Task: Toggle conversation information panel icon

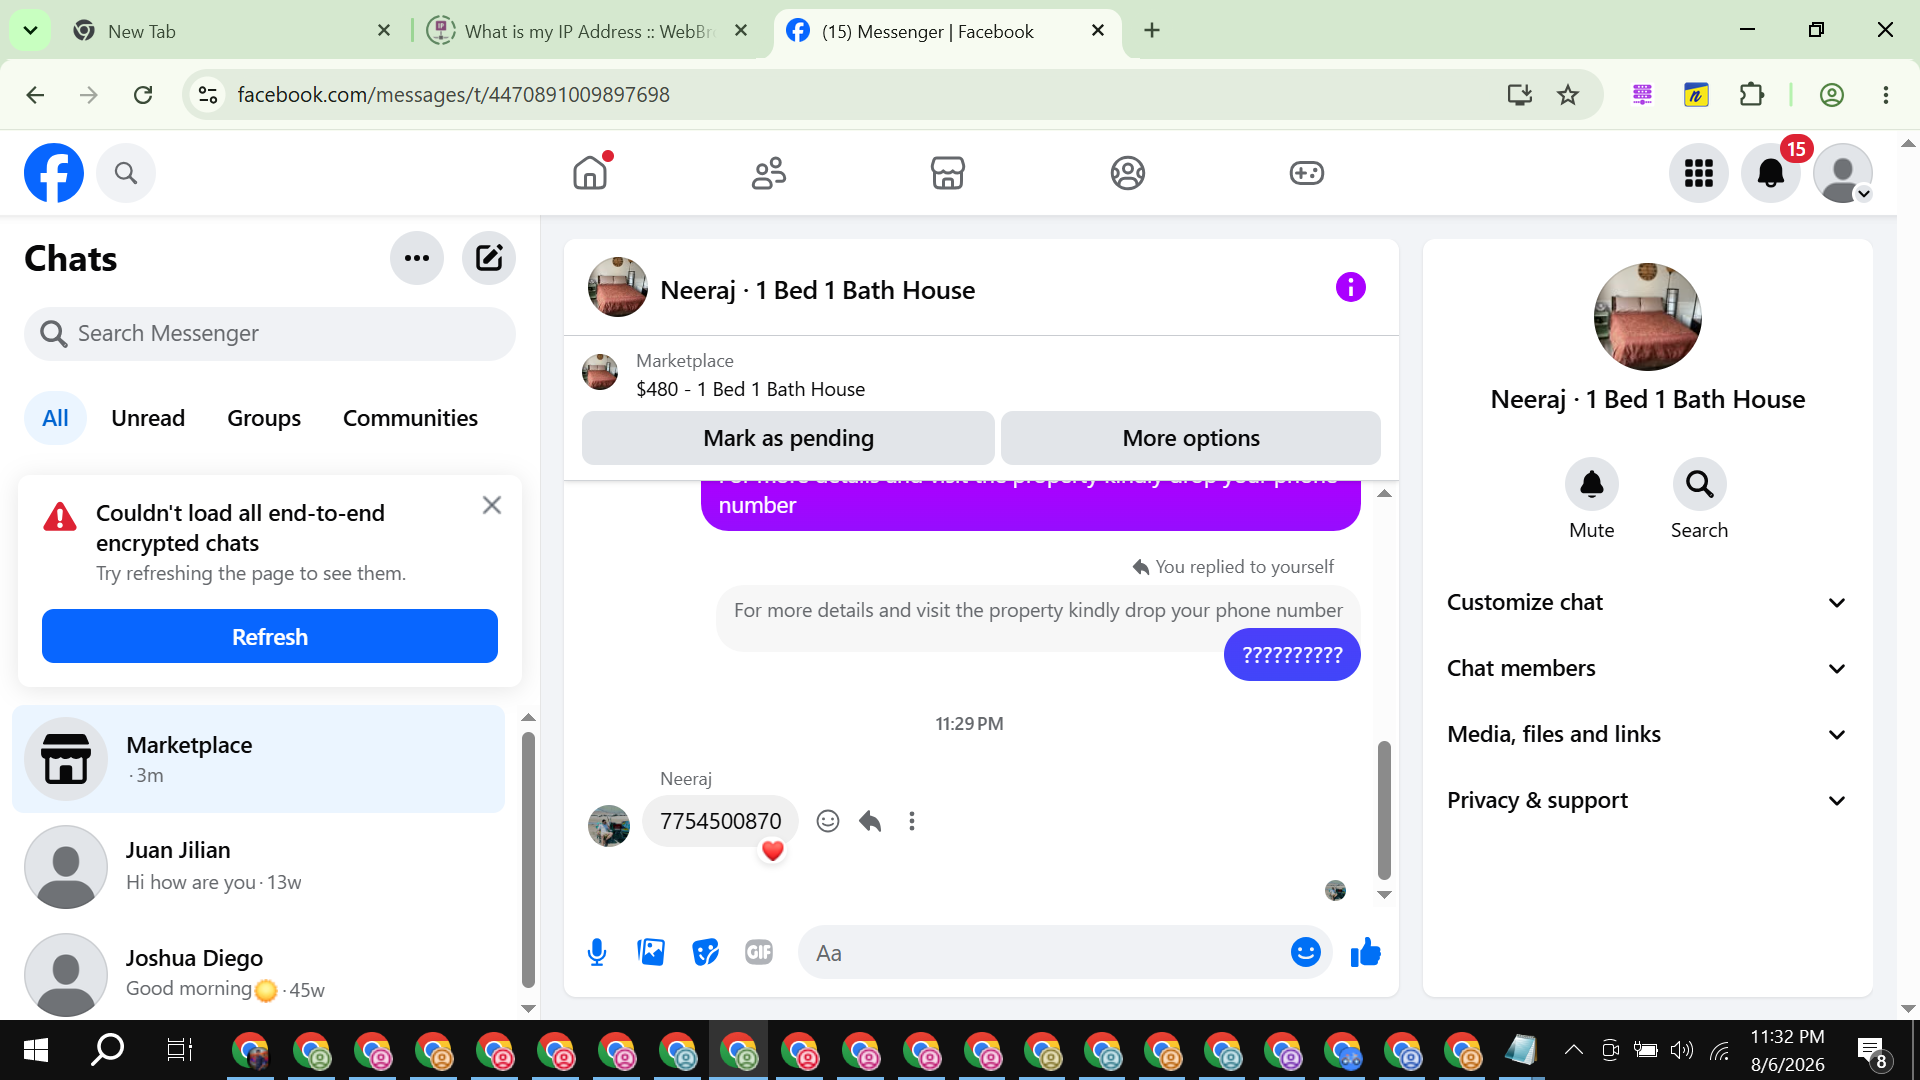Action: point(1351,287)
